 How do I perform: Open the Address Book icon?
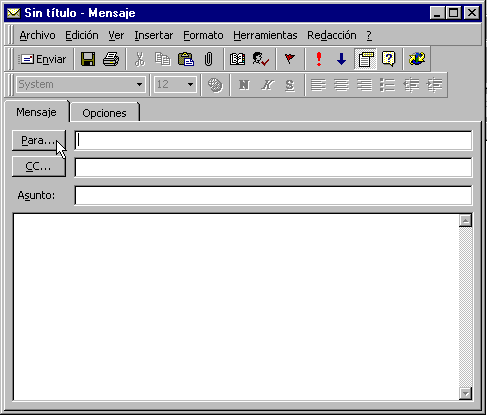click(x=237, y=59)
